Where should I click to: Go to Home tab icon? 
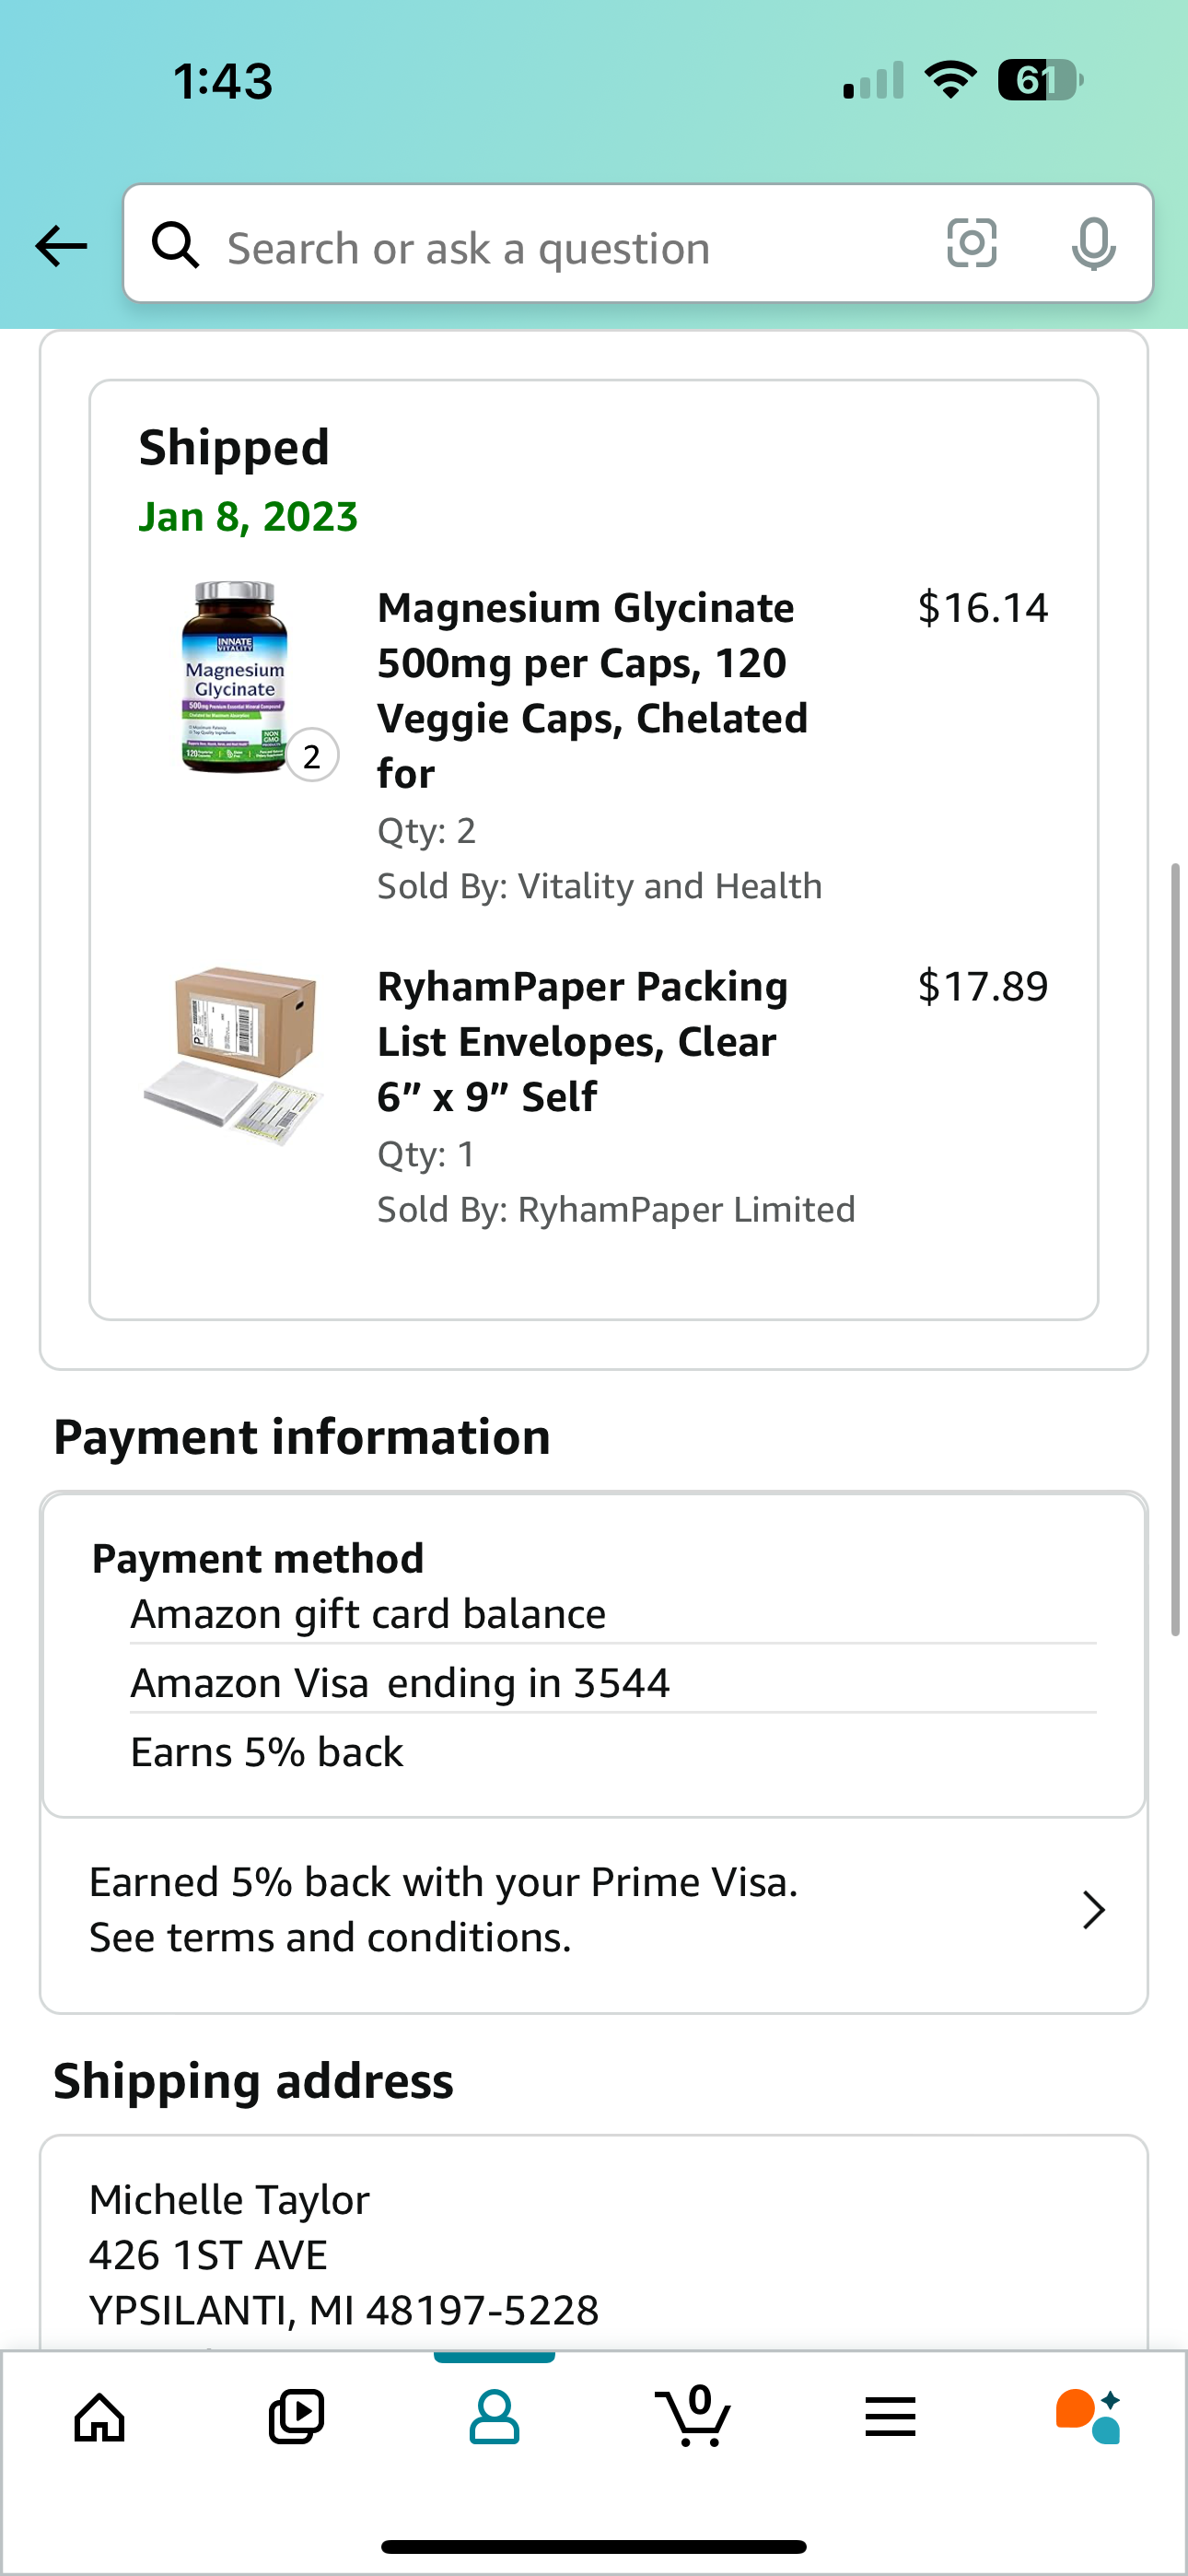(x=100, y=2417)
